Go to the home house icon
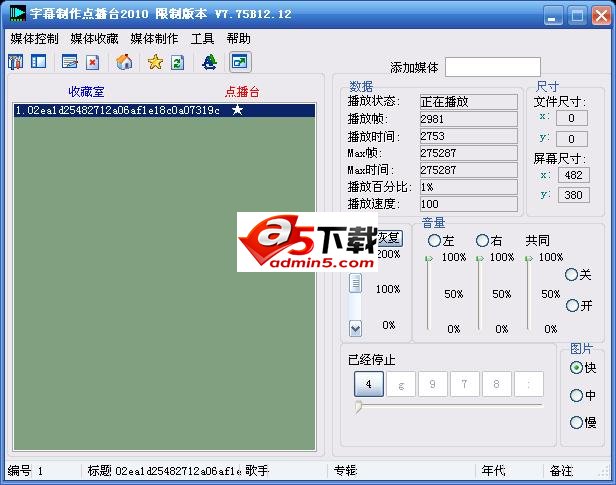616x485 pixels. [x=124, y=62]
